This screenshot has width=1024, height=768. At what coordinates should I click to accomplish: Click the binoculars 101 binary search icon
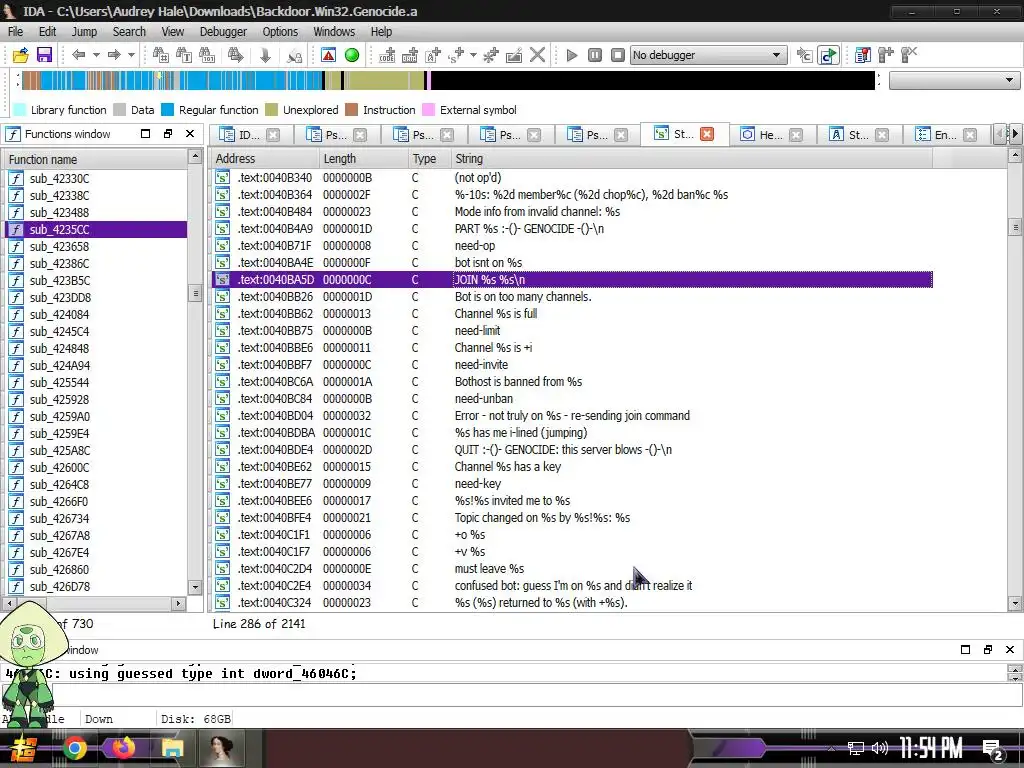[207, 56]
